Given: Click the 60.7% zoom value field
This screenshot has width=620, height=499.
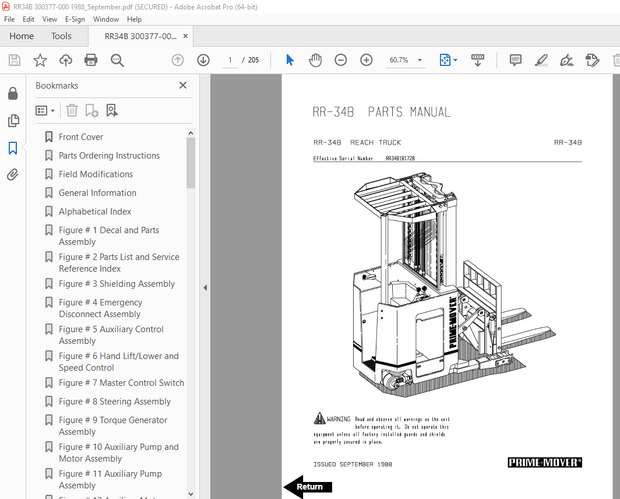Looking at the screenshot, I should click(x=399, y=60).
